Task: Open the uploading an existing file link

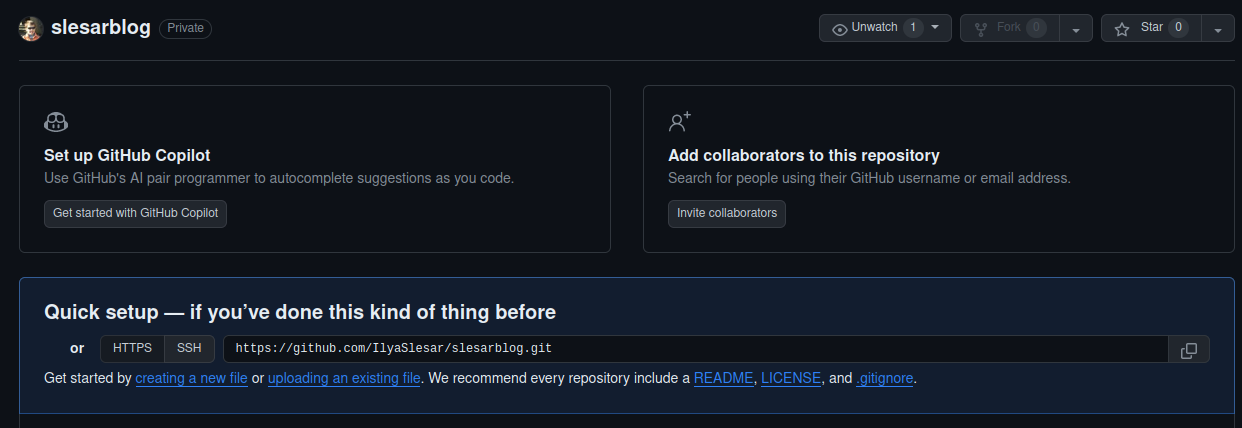Action: [x=344, y=379]
